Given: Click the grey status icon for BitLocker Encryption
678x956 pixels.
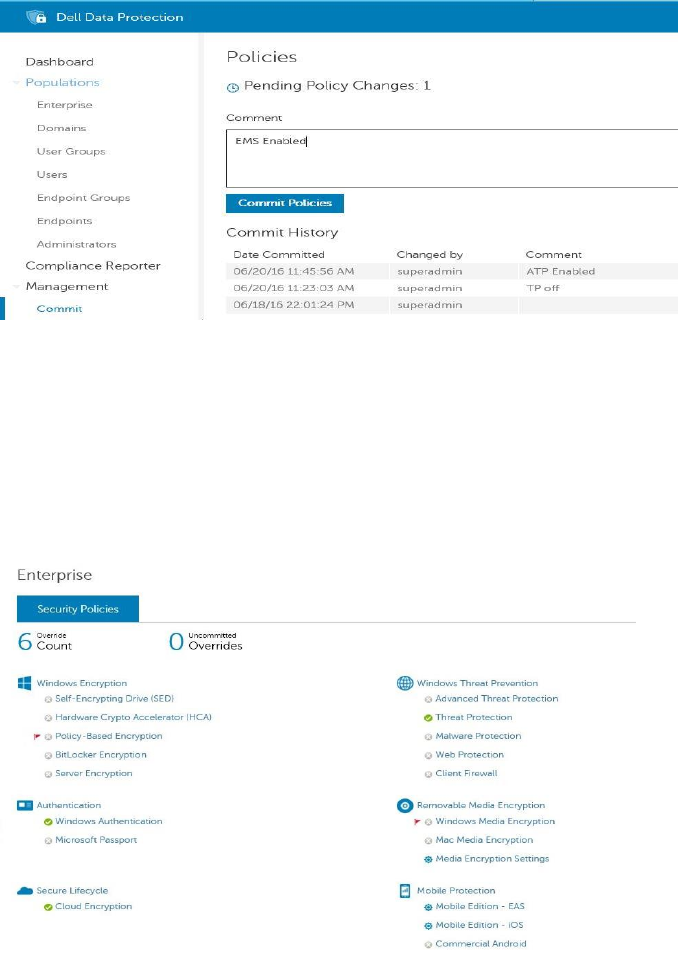Looking at the screenshot, I should pos(48,755).
